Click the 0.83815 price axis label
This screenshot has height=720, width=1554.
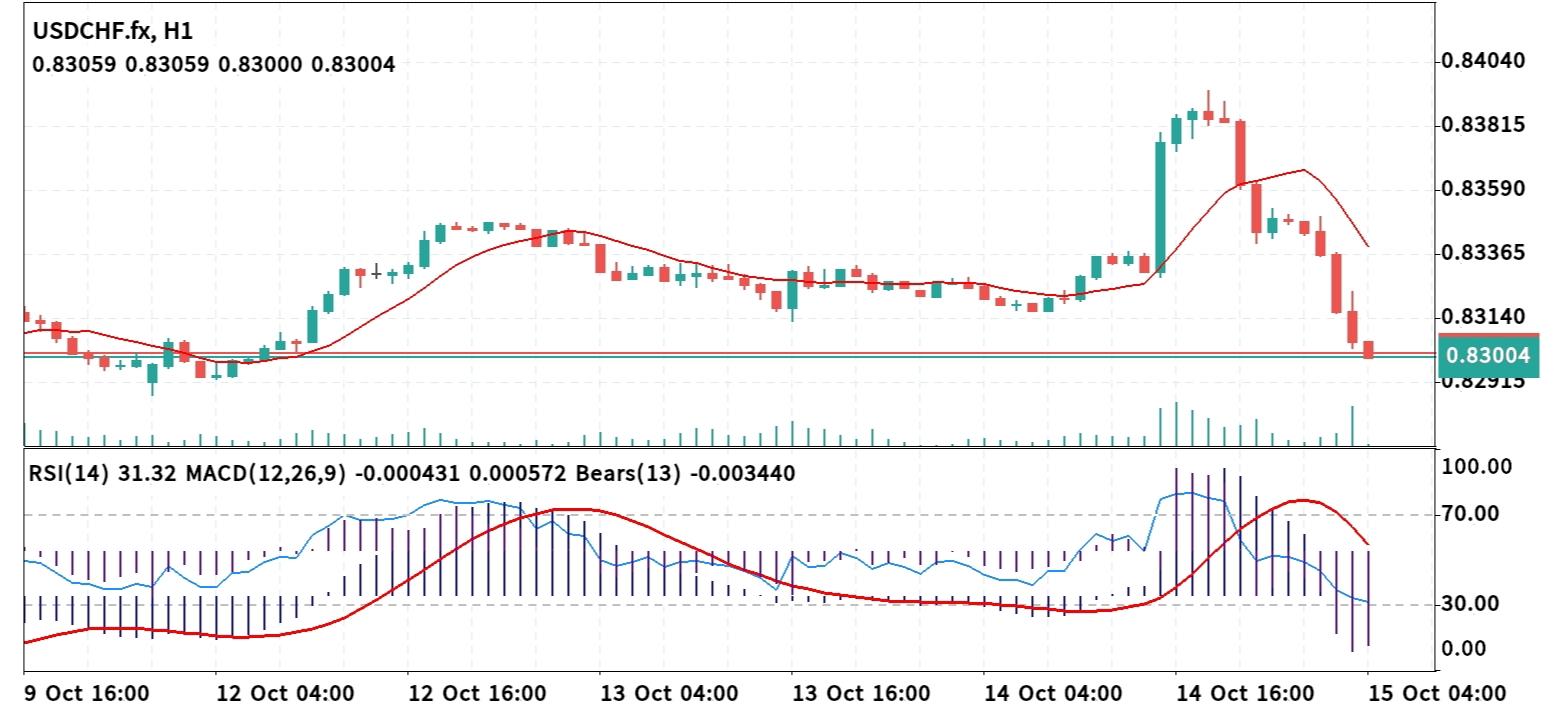coord(1484,125)
